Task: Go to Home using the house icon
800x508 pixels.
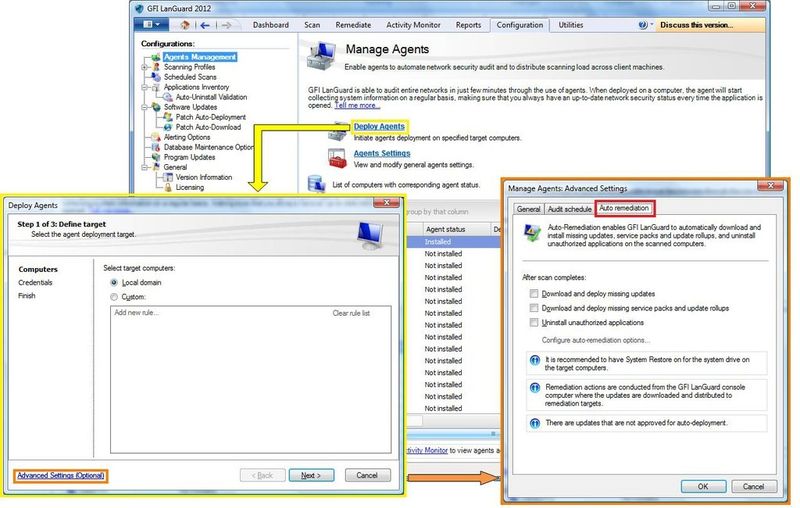Action: point(185,25)
